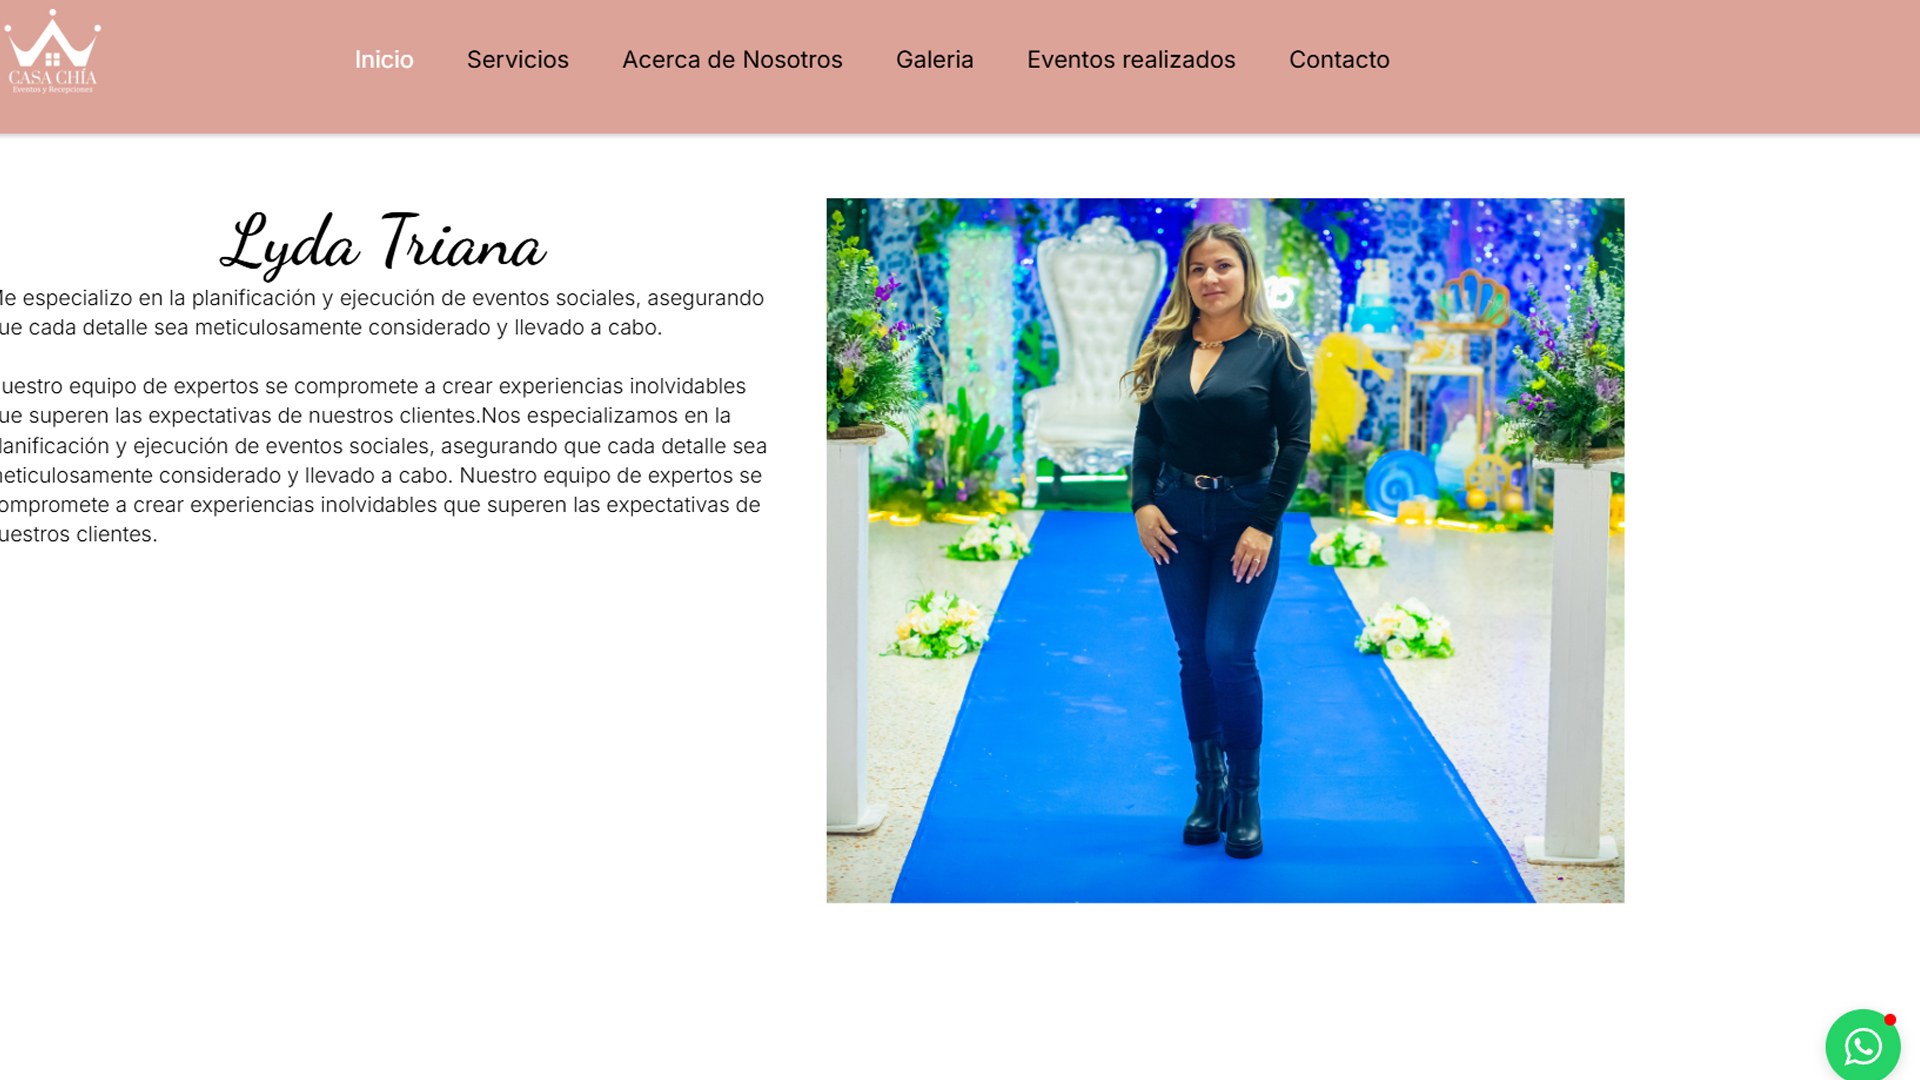Open the WhatsApp chat floating button
The height and width of the screenshot is (1080, 1920).
(x=1862, y=1045)
